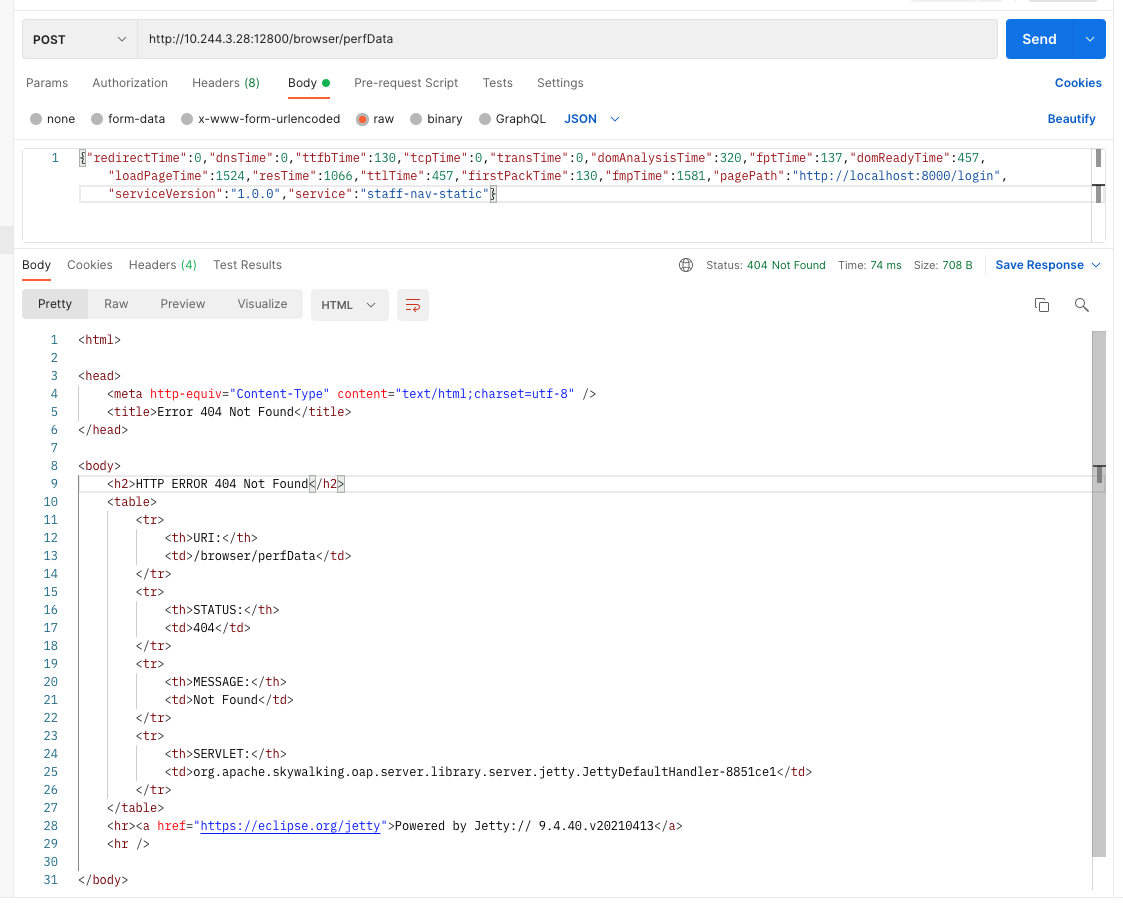This screenshot has width=1123, height=904.
Task: Select the x-www-form-urlencoded radio option
Action: pos(187,119)
